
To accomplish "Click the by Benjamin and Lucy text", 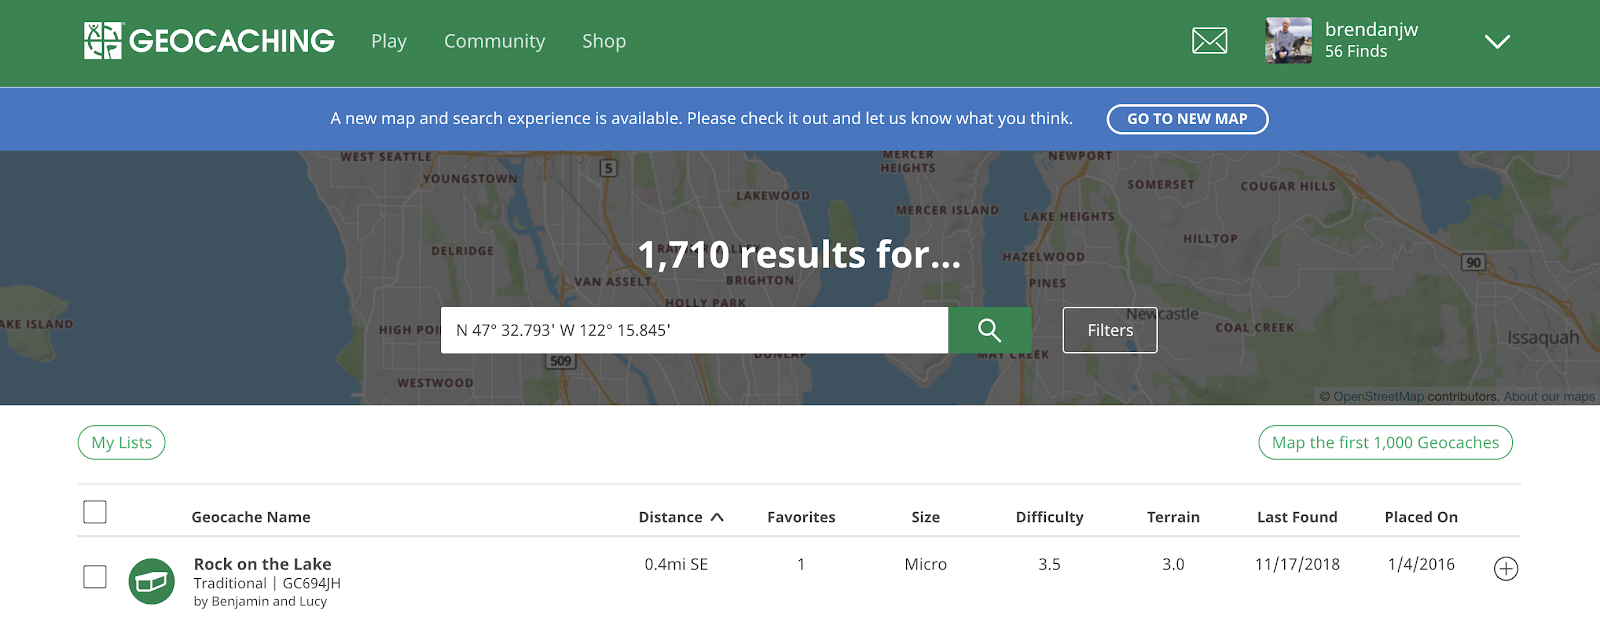I will point(260,601).
